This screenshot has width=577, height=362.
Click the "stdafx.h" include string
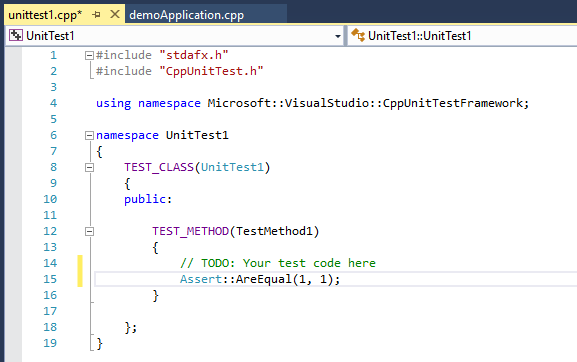194,55
